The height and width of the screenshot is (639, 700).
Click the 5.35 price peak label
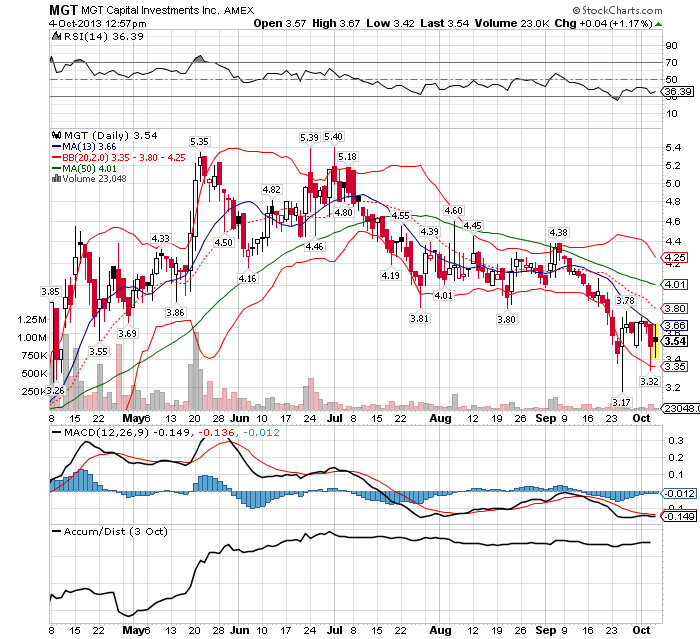coord(199,142)
